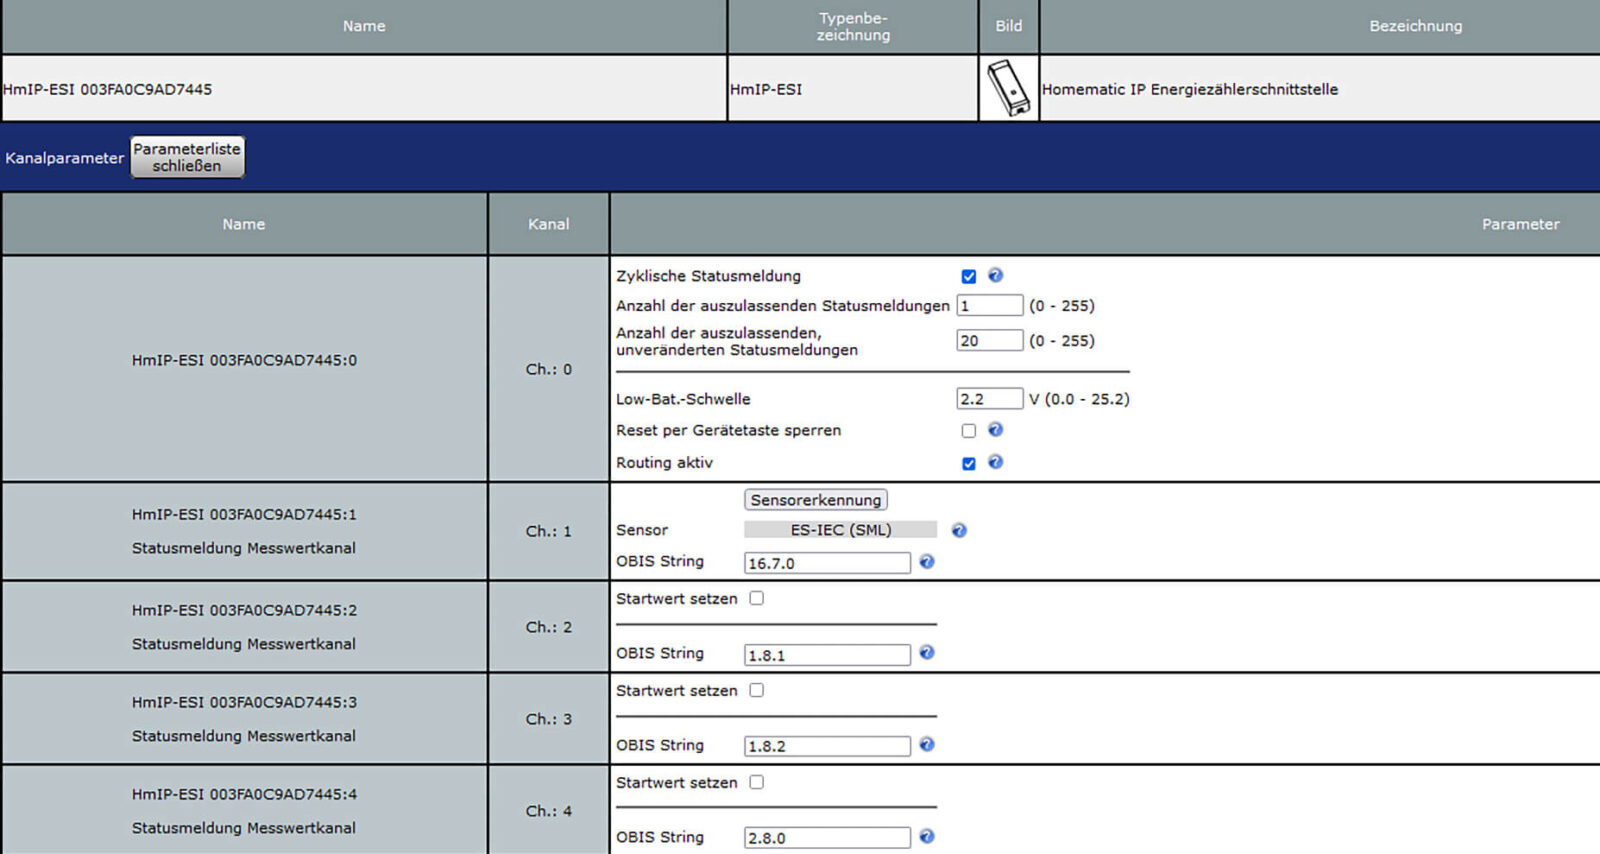Viewport: 1600px width, 854px height.
Task: Click Homematic IP Energiezählerschnittstelle text
Action: pyautogui.click(x=1190, y=89)
